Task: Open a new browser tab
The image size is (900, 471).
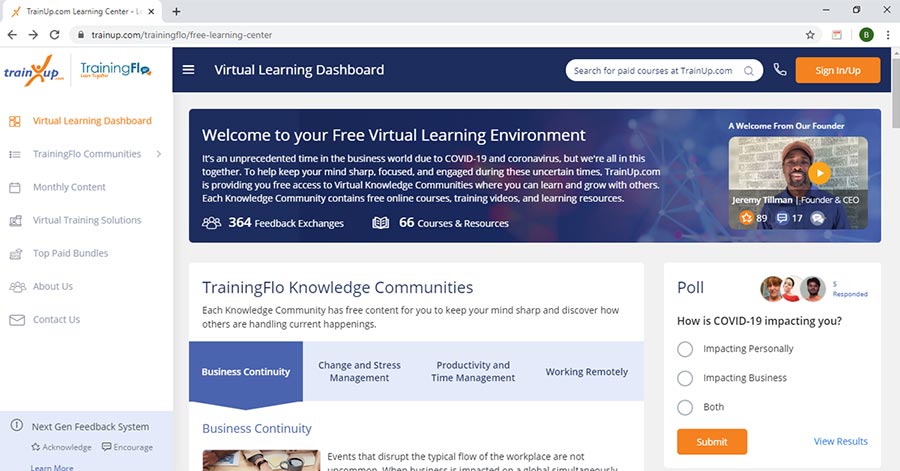Action: (x=176, y=11)
